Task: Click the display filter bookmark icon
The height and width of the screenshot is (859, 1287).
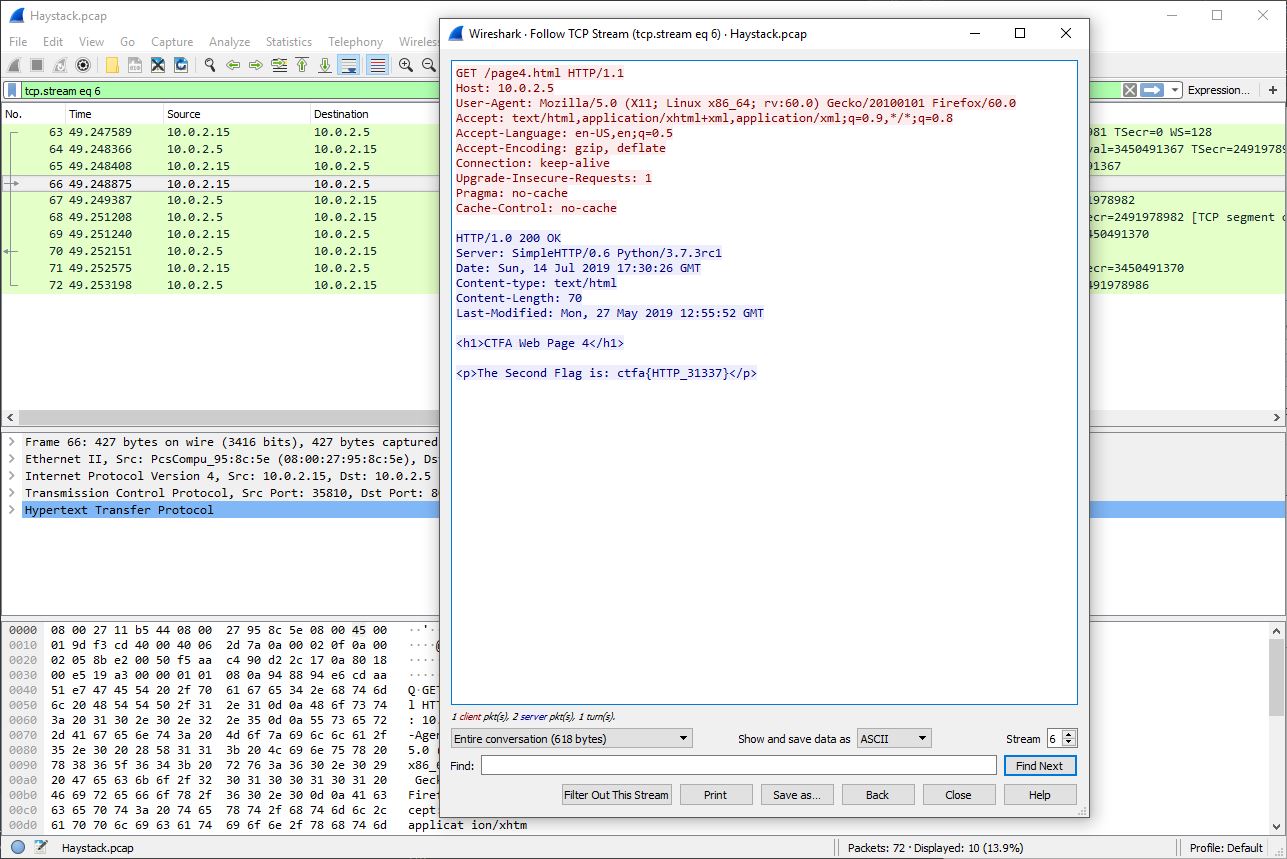Action: point(12,90)
